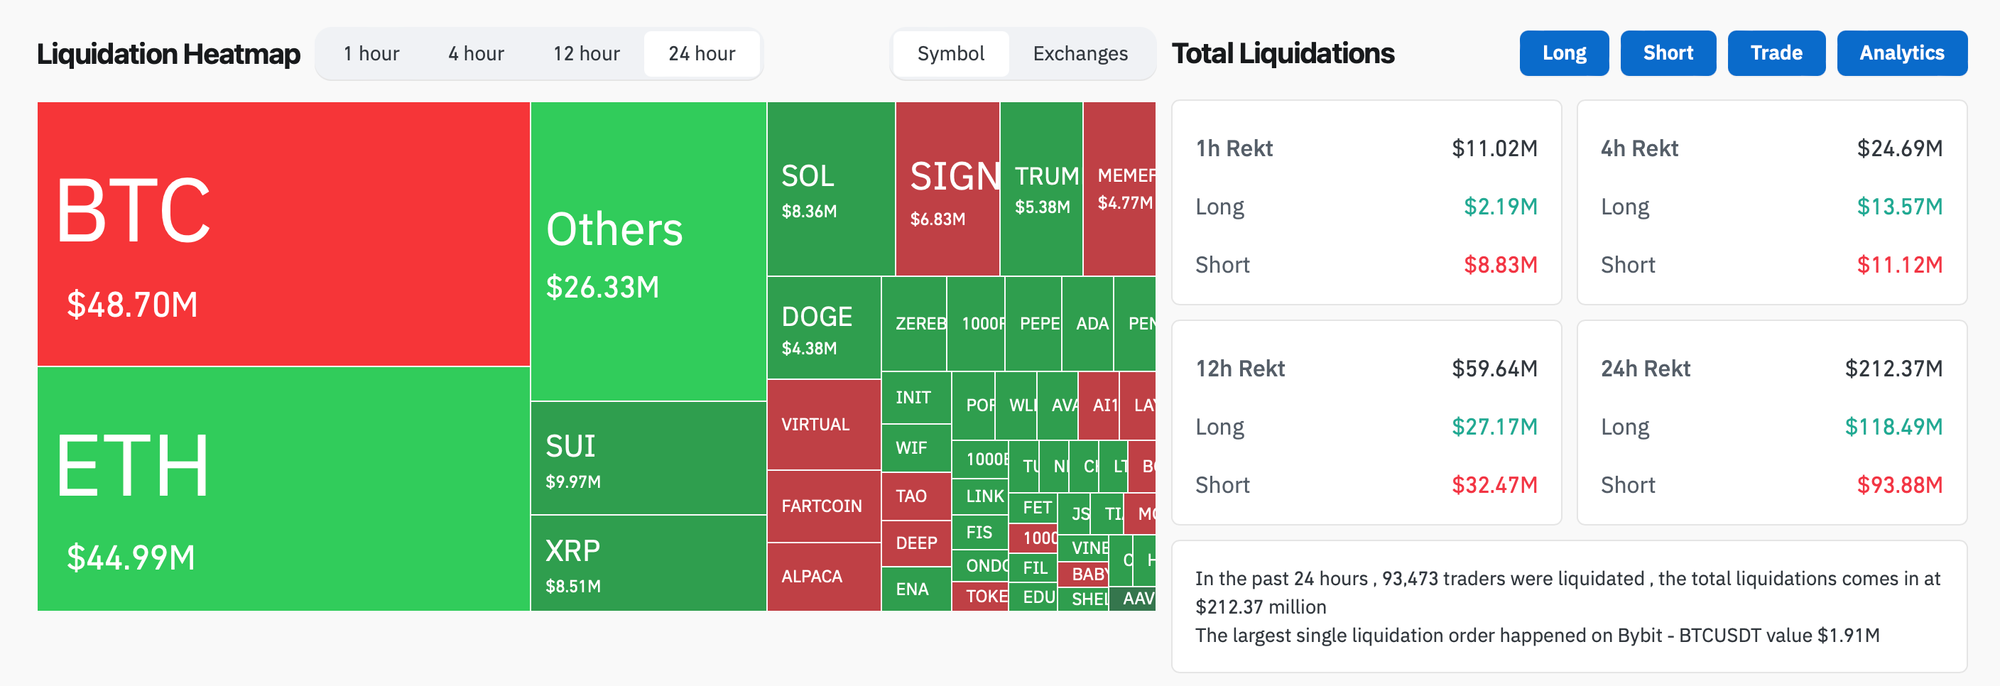Click the SUI $9.97M tile
This screenshot has height=686, width=2000.
tap(649, 458)
